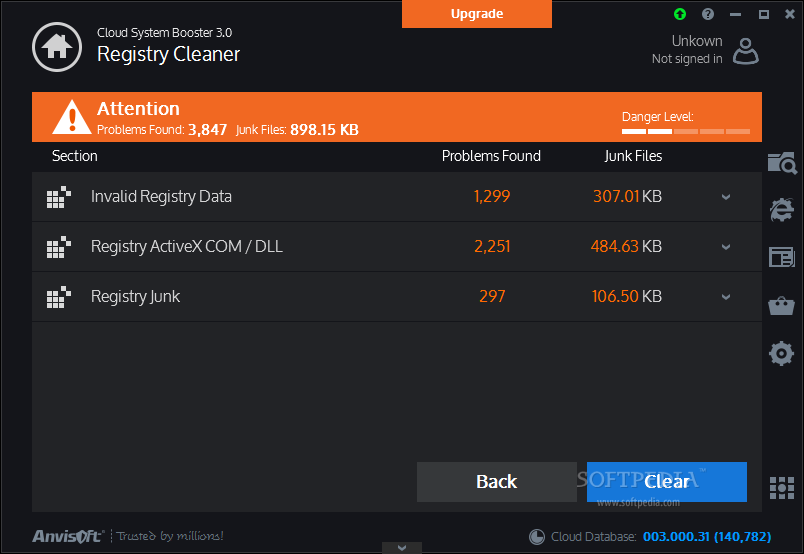804x554 pixels.
Task: Click the 307.01 KB junk value
Action: click(627, 196)
